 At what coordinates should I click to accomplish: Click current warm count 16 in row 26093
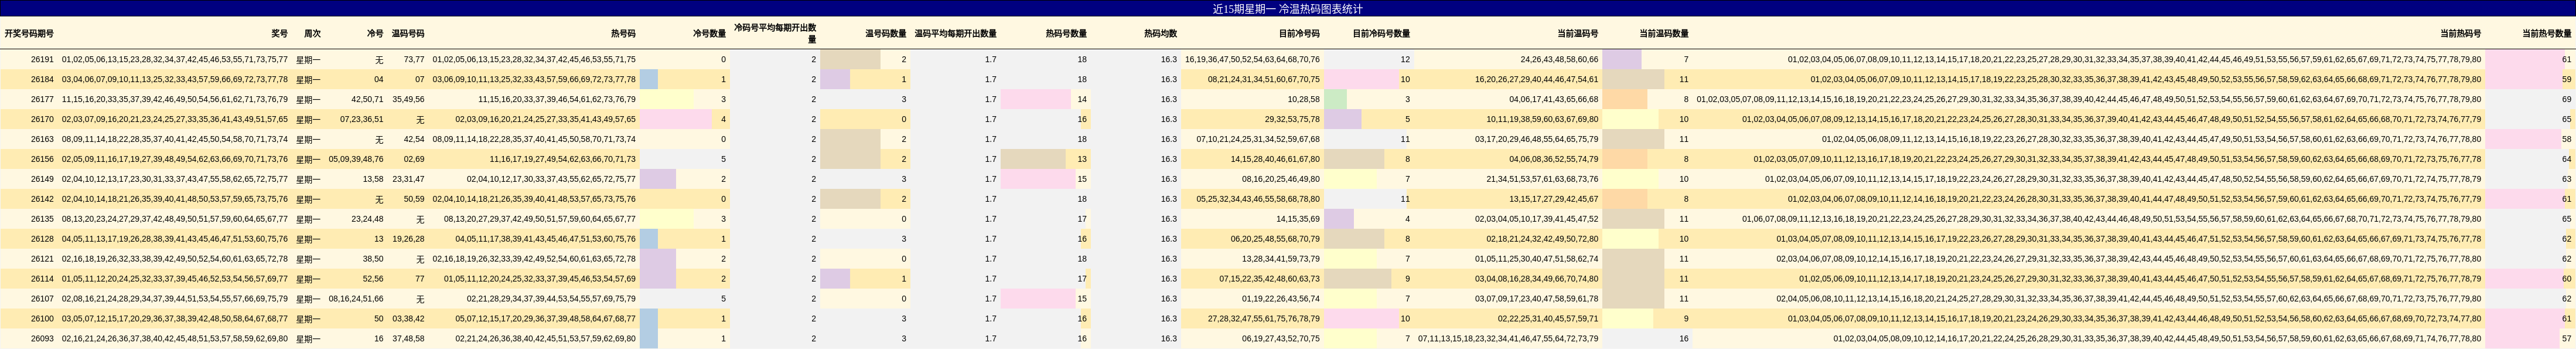tap(1684, 339)
